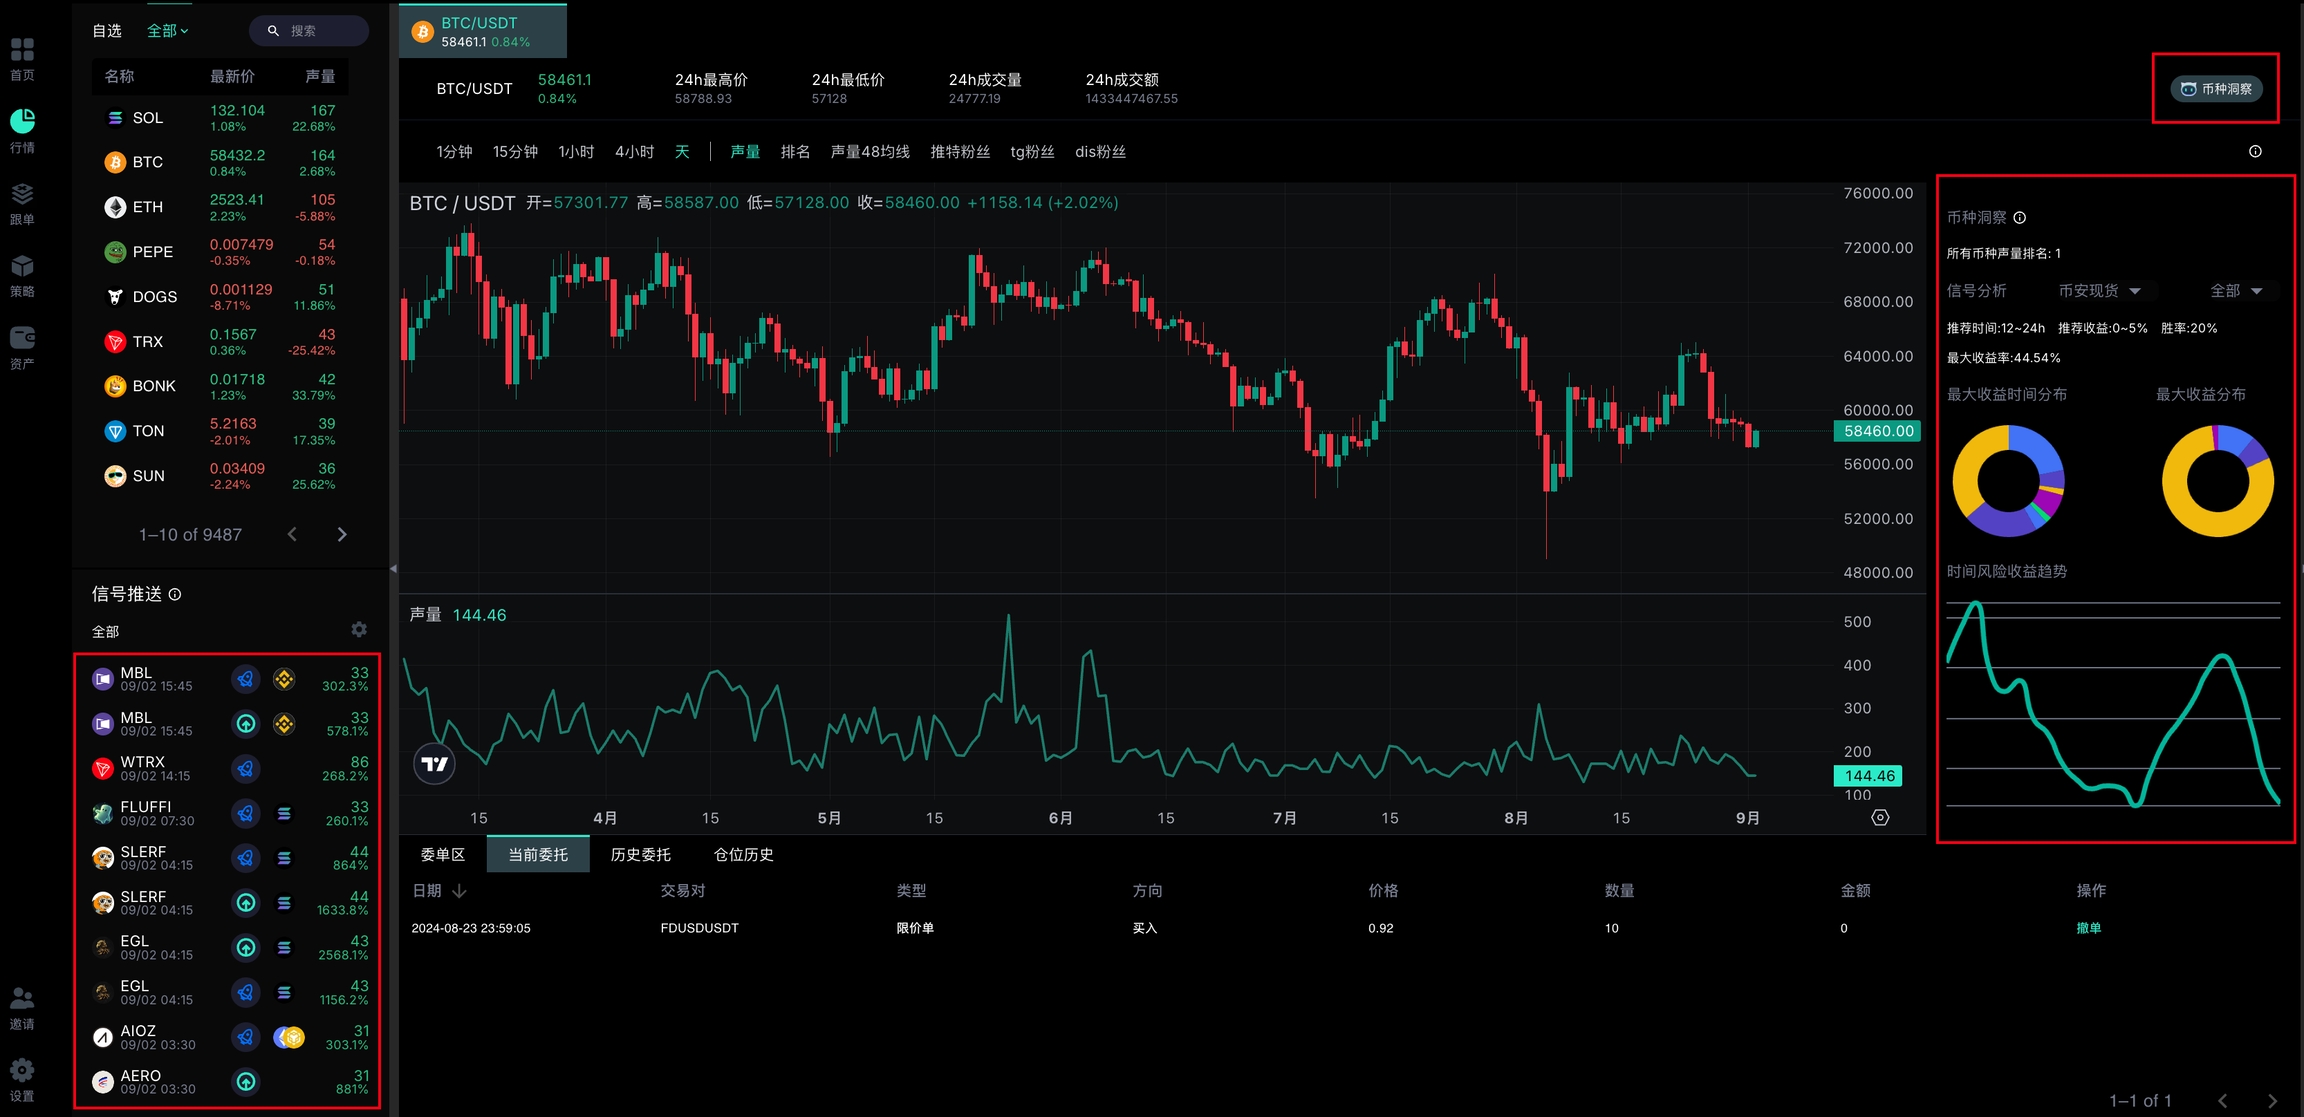The height and width of the screenshot is (1117, 2304).
Task: Open the 跟单 copy-trading sidebar icon
Action: pos(22,195)
